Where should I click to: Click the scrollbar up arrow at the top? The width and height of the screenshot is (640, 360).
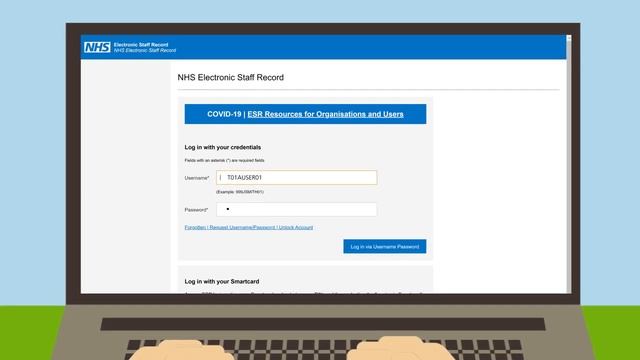click(x=569, y=38)
